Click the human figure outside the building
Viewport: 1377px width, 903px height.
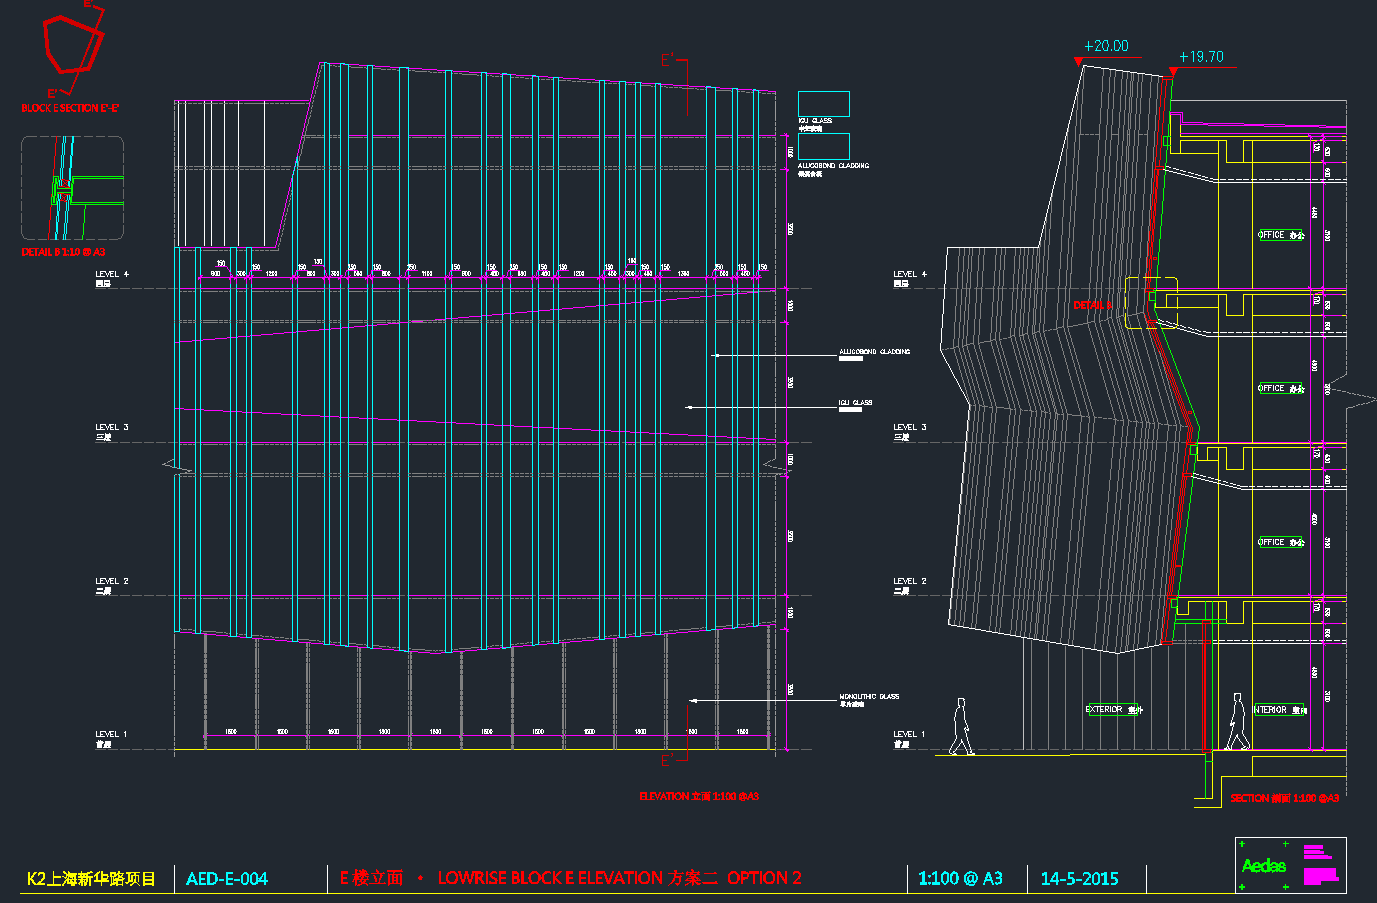coord(961,726)
